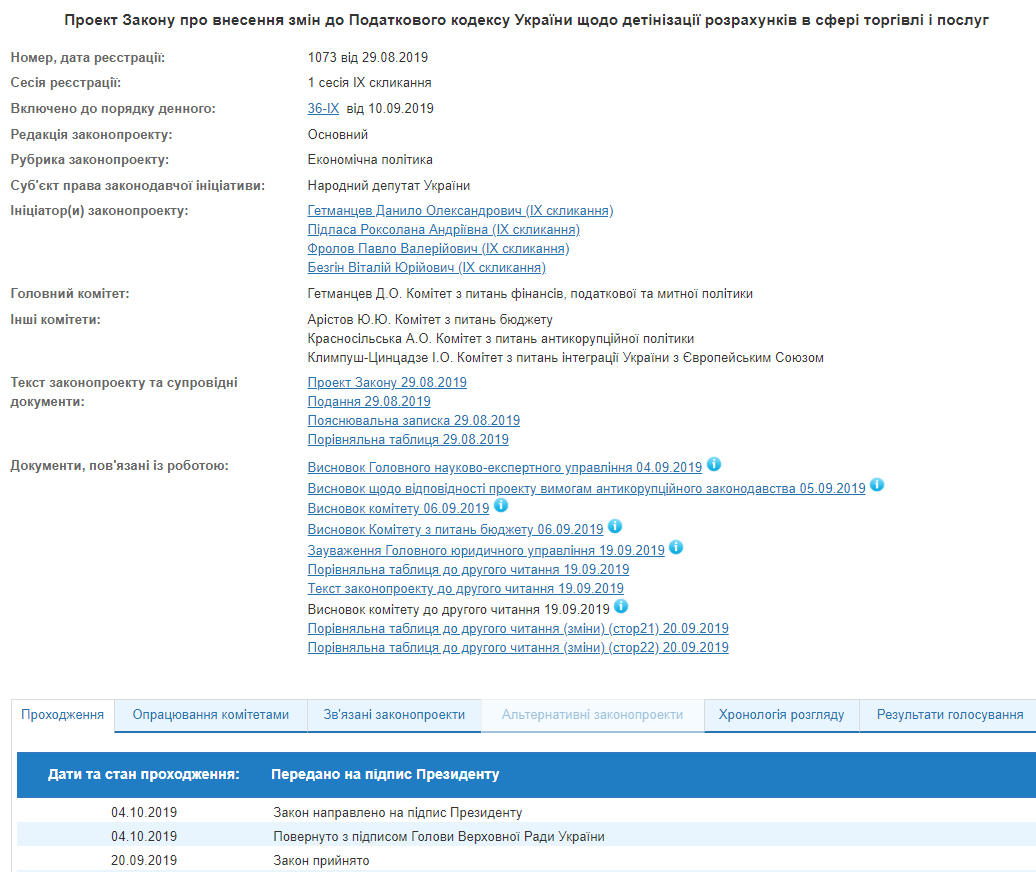Image resolution: width=1036 pixels, height=872 pixels.
Task: Select the Результати голосування tab
Action: pyautogui.click(x=949, y=715)
